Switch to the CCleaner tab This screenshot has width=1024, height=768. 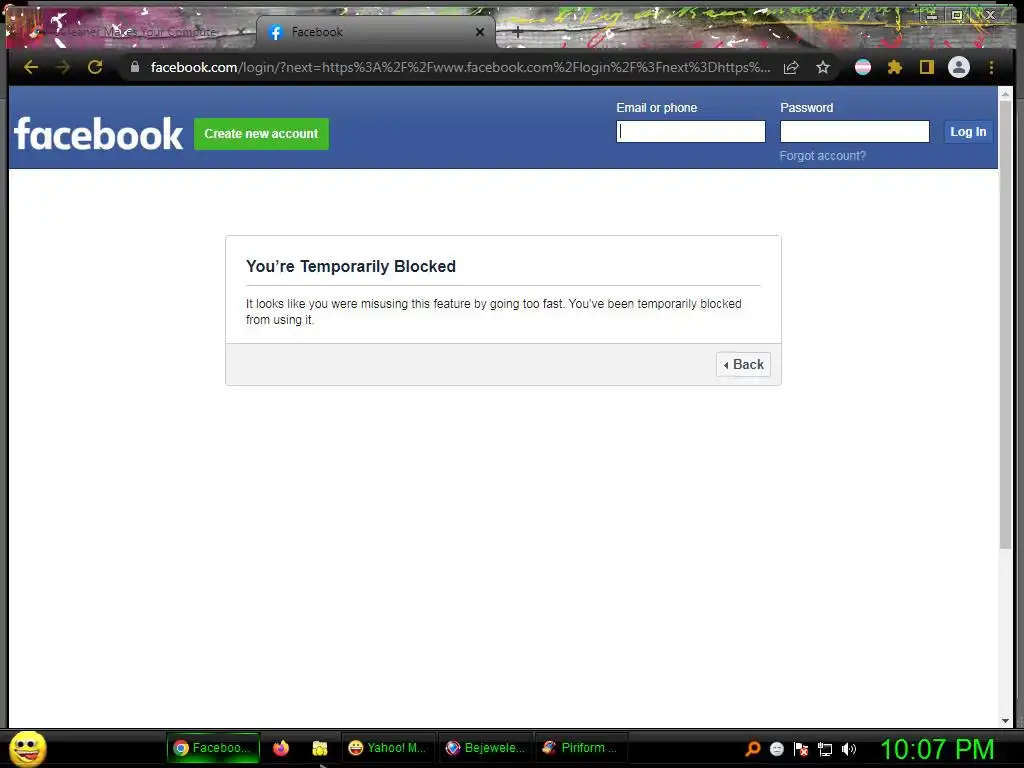pyautogui.click(x=137, y=32)
